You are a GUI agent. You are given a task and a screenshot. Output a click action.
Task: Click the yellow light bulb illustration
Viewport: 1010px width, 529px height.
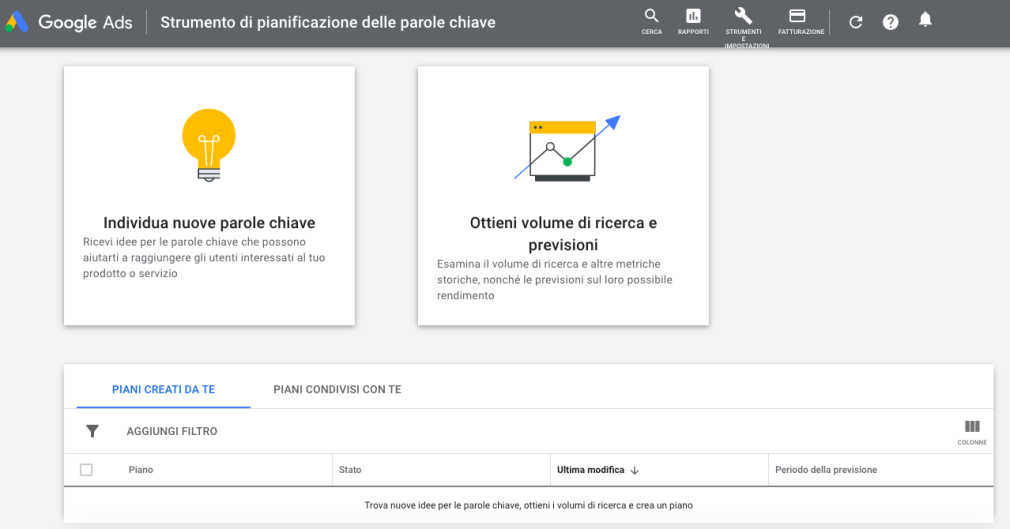tap(209, 145)
